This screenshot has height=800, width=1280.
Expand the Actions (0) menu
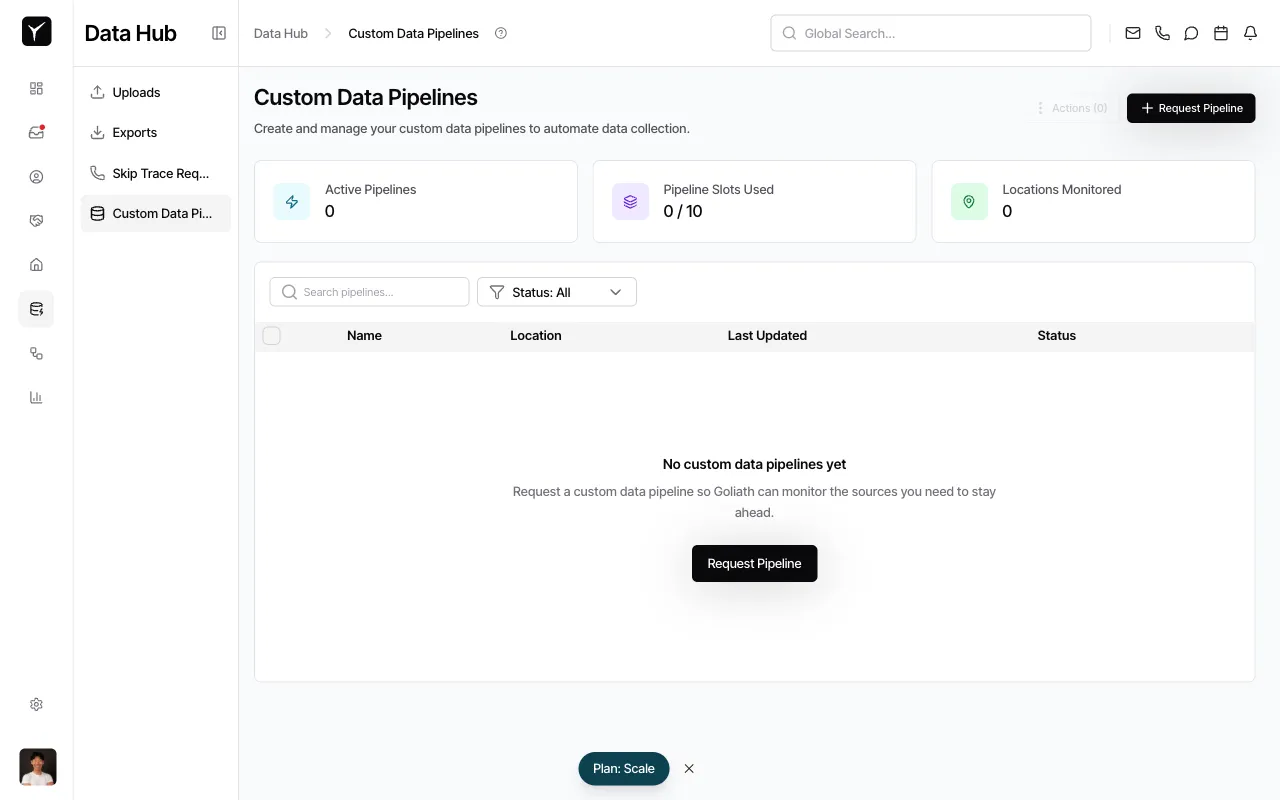[1071, 108]
